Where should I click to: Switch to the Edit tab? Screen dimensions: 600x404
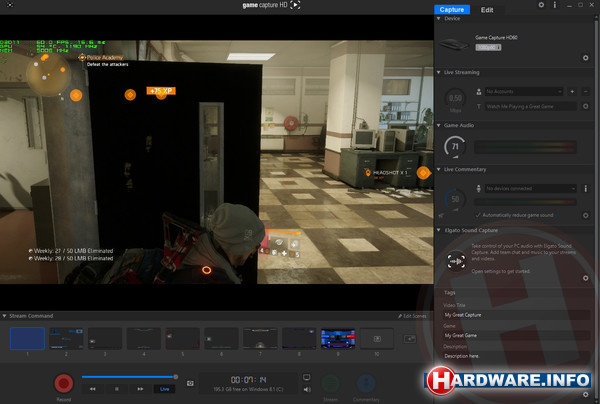click(487, 10)
